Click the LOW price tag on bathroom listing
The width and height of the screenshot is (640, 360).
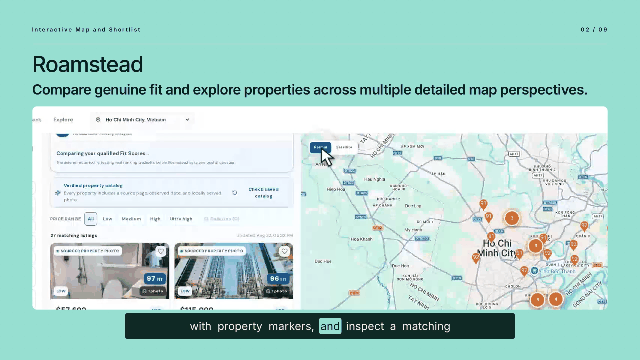pyautogui.click(x=61, y=291)
